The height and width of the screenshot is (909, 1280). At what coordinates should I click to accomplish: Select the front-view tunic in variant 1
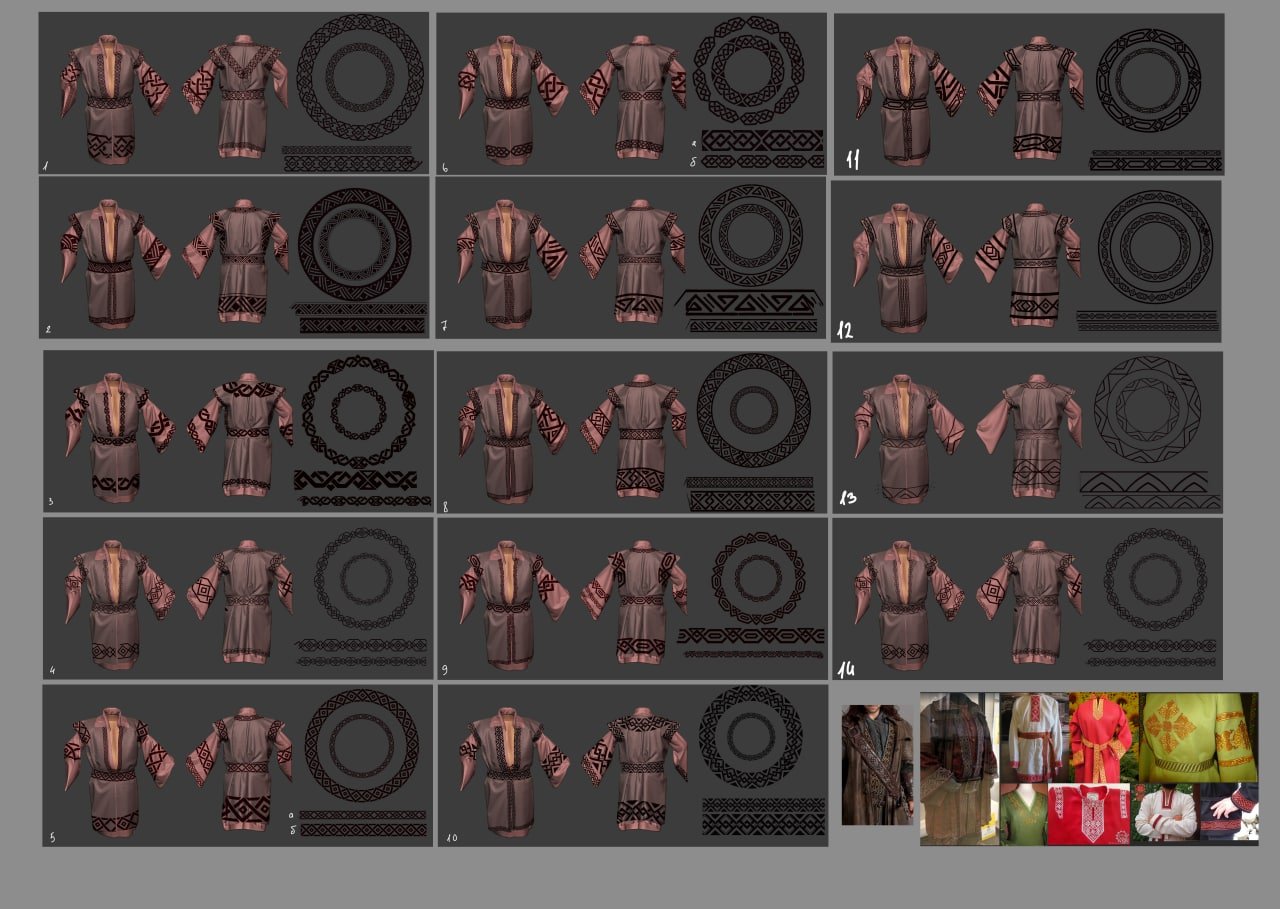(x=114, y=98)
